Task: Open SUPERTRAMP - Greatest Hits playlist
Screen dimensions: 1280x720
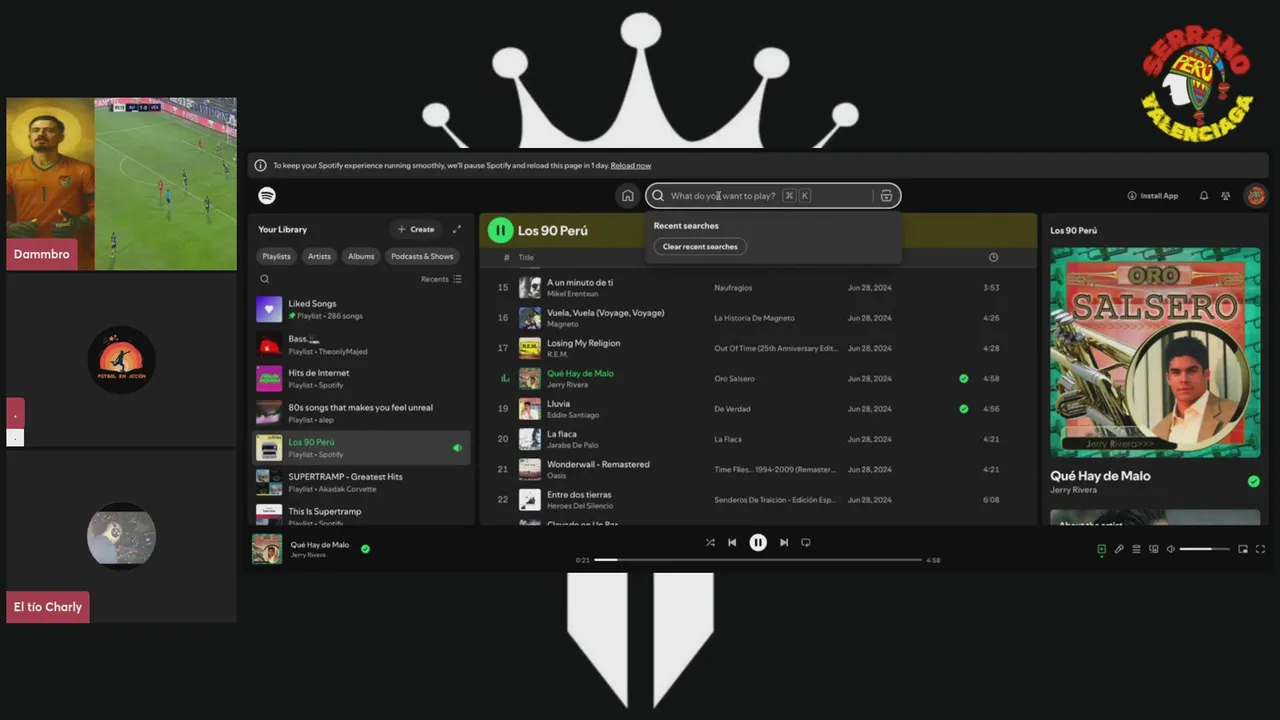Action: coord(361,482)
